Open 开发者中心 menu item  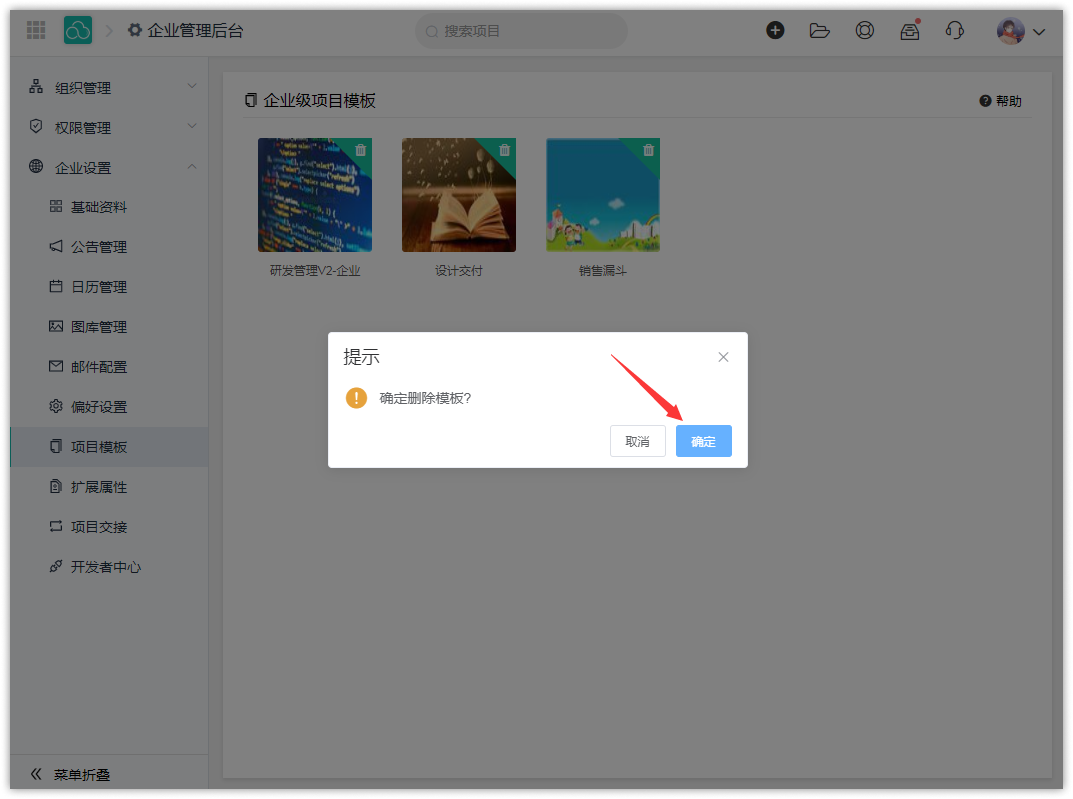(x=106, y=567)
